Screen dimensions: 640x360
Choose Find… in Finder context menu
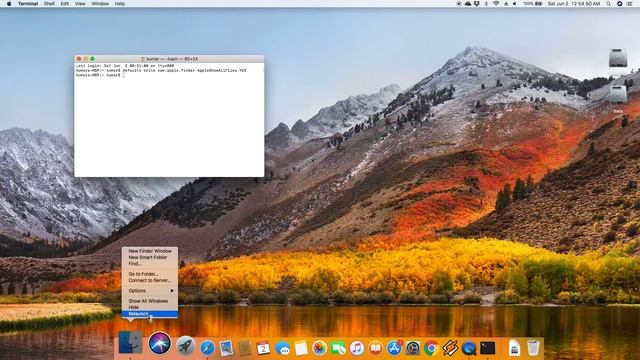click(150, 264)
